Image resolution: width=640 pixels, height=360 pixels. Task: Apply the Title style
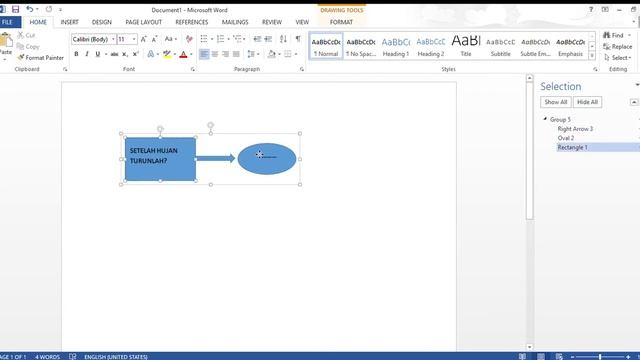coord(466,46)
